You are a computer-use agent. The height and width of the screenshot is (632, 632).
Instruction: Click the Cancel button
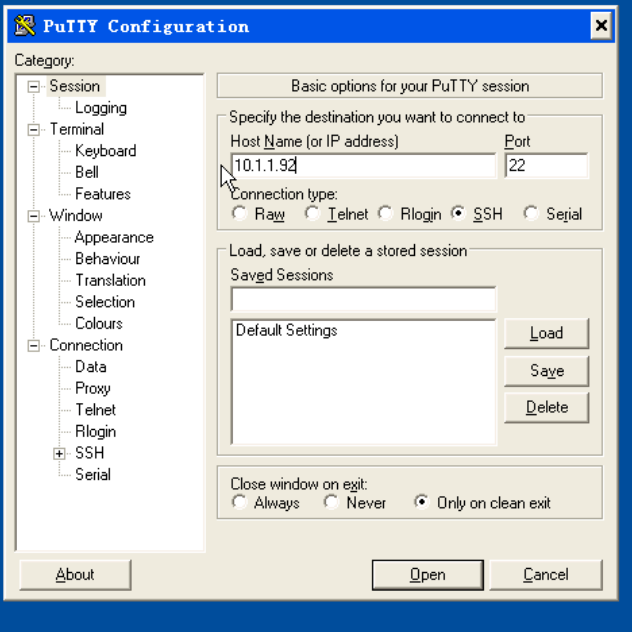[546, 575]
